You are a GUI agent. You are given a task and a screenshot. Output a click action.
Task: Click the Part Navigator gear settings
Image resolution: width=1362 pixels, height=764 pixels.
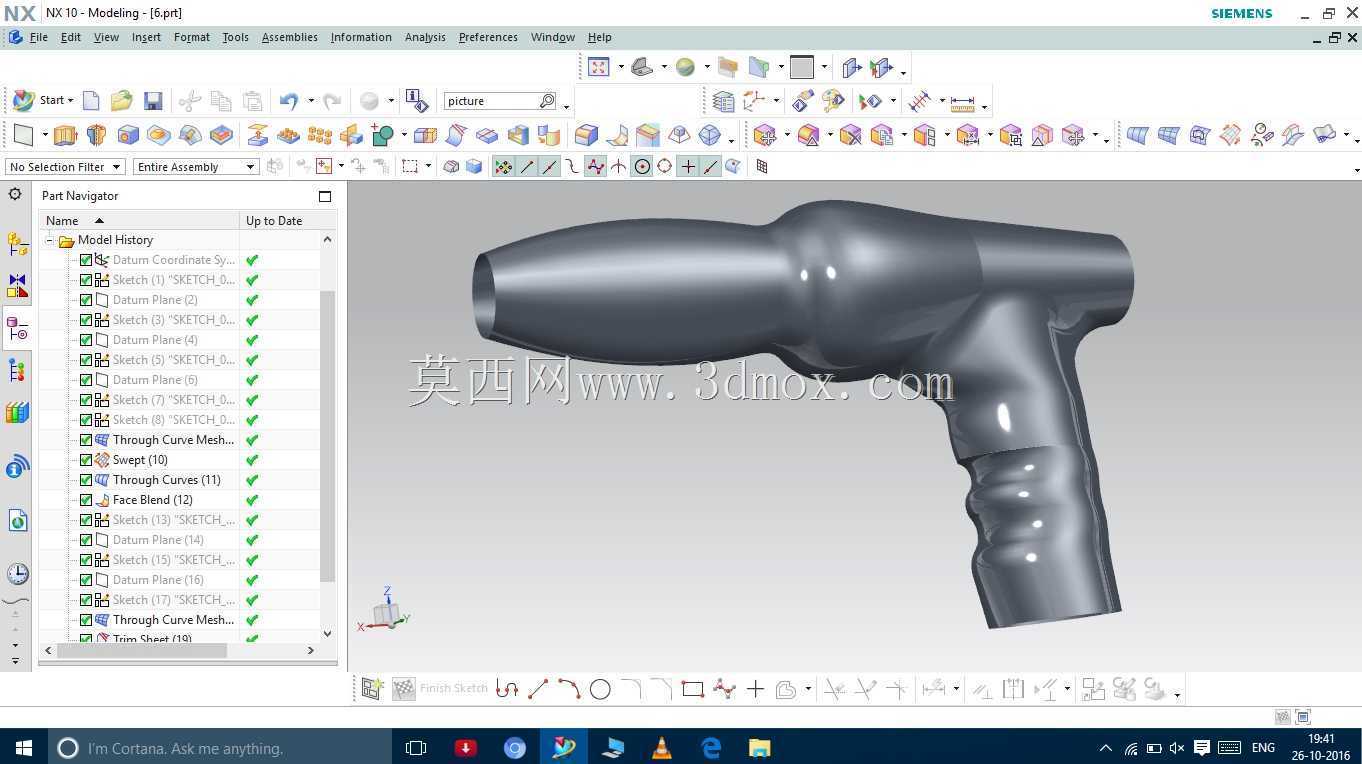pyautogui.click(x=15, y=194)
